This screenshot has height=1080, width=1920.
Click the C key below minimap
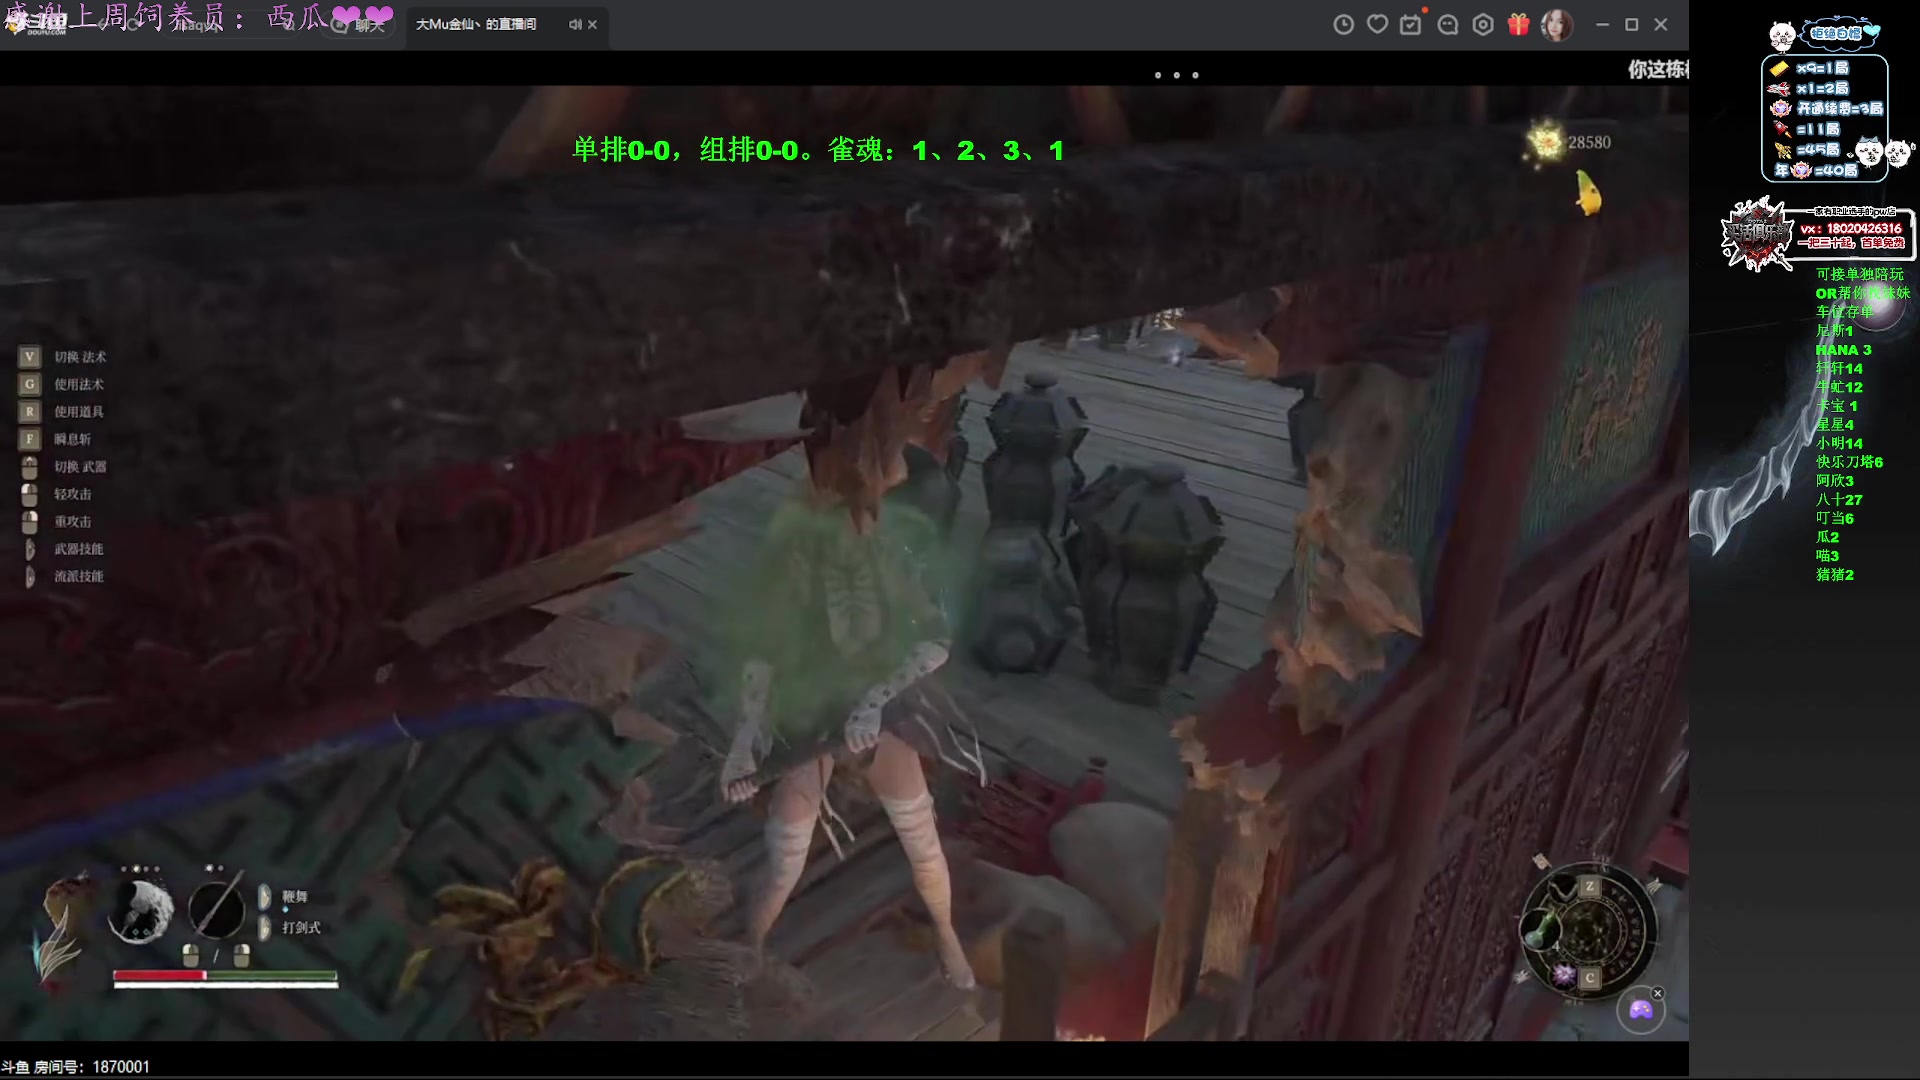tap(1589, 978)
